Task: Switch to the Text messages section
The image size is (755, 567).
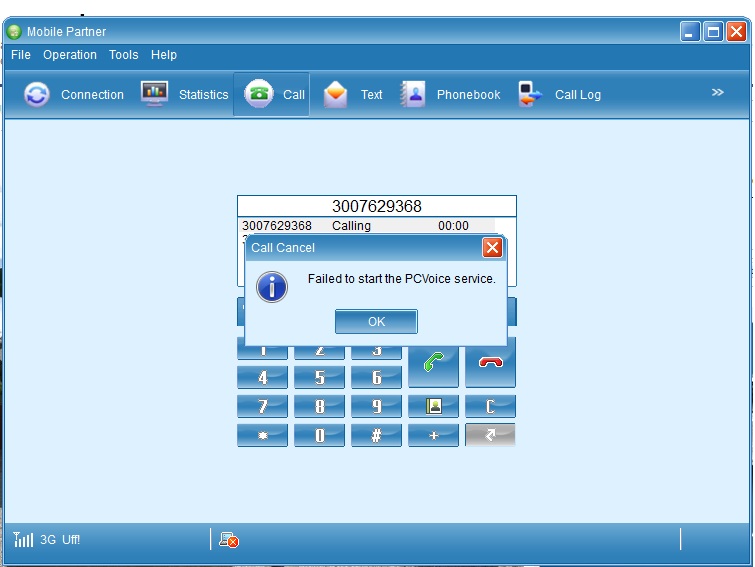Action: tap(353, 95)
